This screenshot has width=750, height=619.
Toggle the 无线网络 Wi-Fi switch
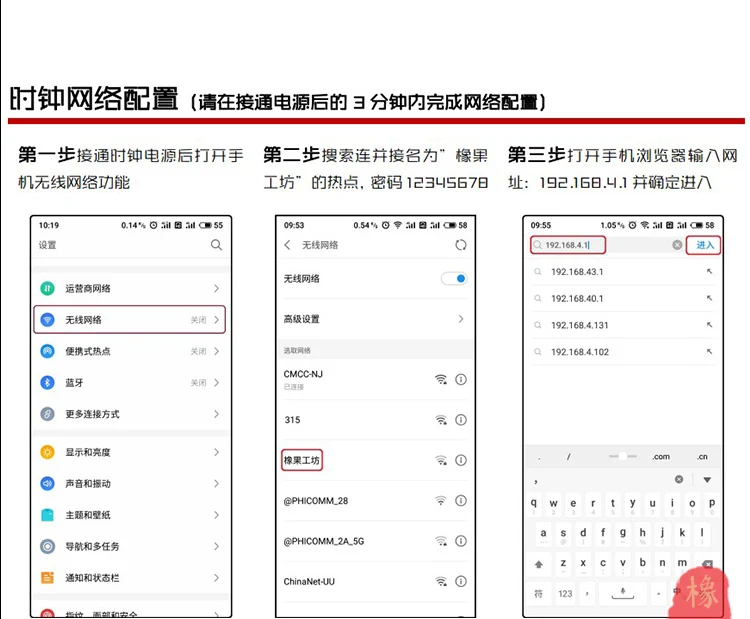[454, 278]
